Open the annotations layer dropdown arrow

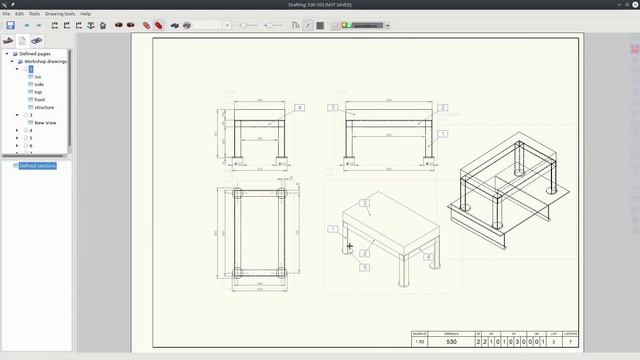(x=387, y=26)
